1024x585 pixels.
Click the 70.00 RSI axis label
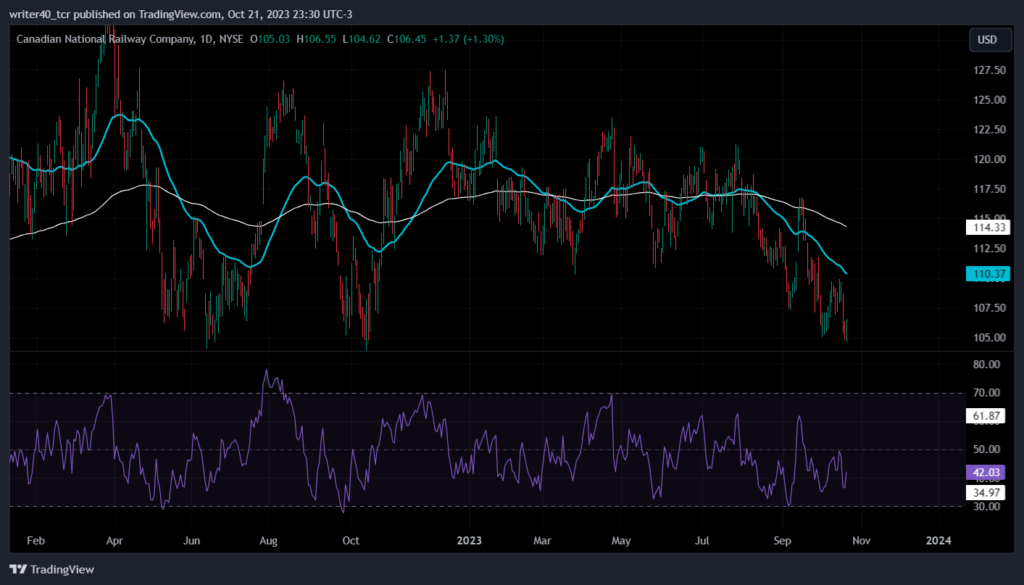tap(987, 393)
